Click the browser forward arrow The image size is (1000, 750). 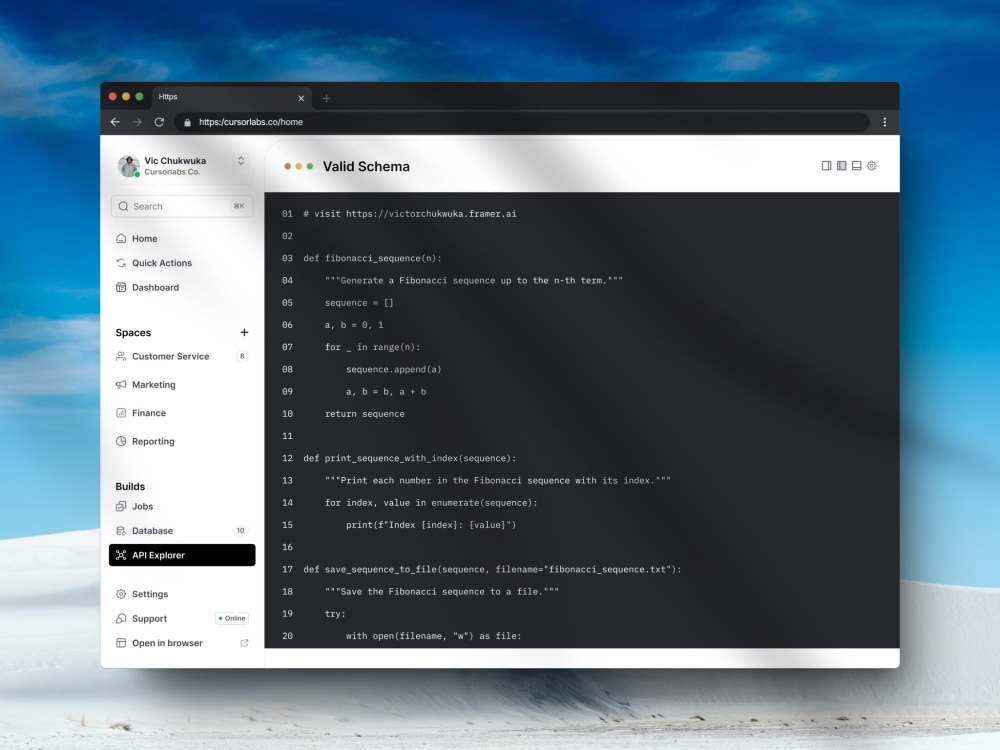click(x=137, y=122)
